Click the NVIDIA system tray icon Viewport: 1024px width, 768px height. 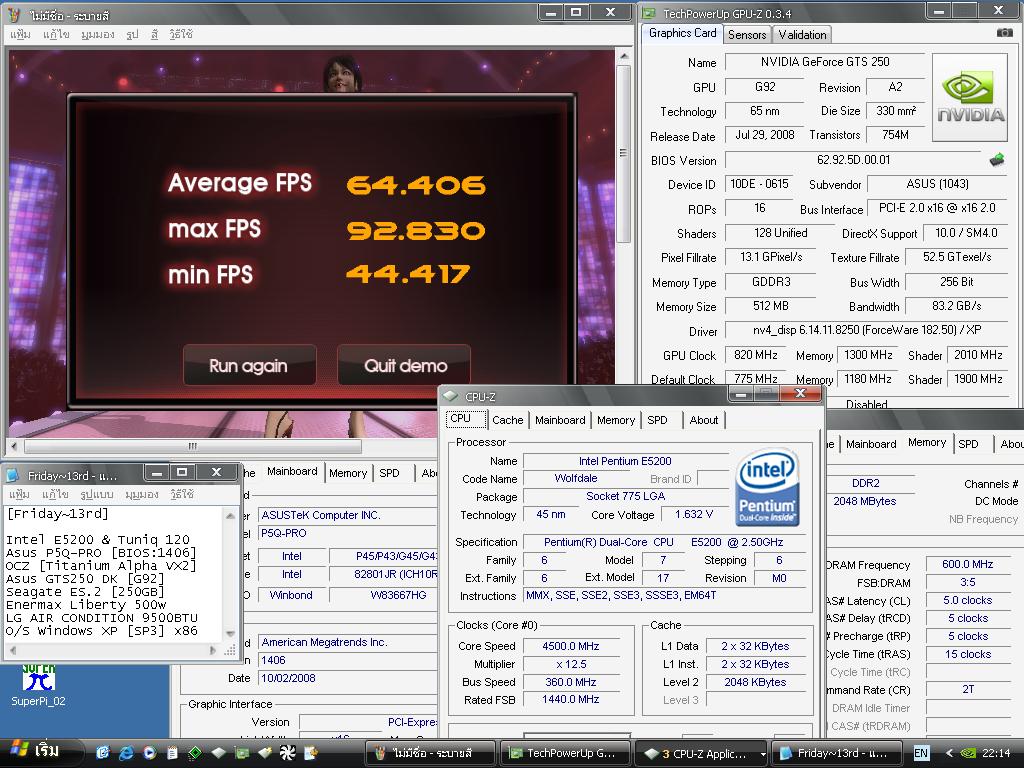pos(969,754)
